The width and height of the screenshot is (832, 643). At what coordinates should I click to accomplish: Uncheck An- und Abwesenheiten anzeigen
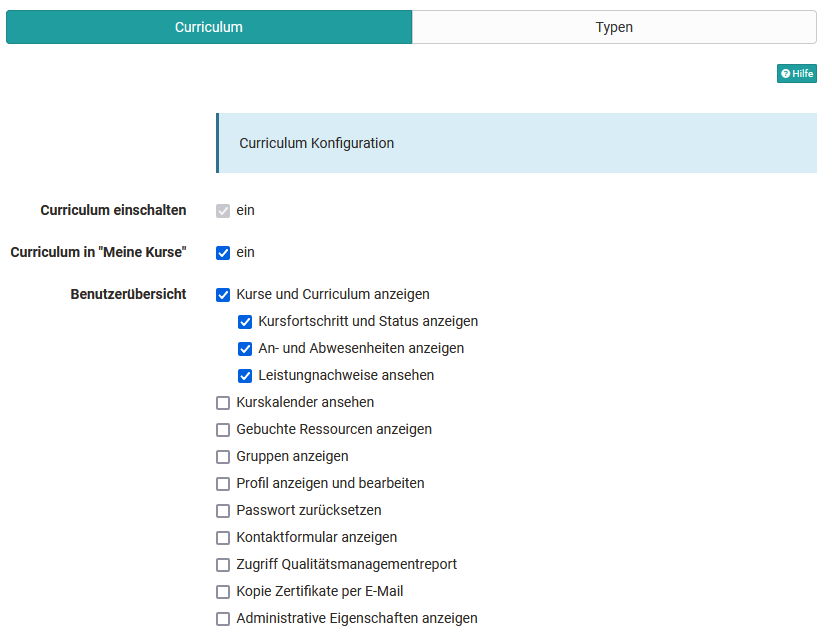[245, 349]
